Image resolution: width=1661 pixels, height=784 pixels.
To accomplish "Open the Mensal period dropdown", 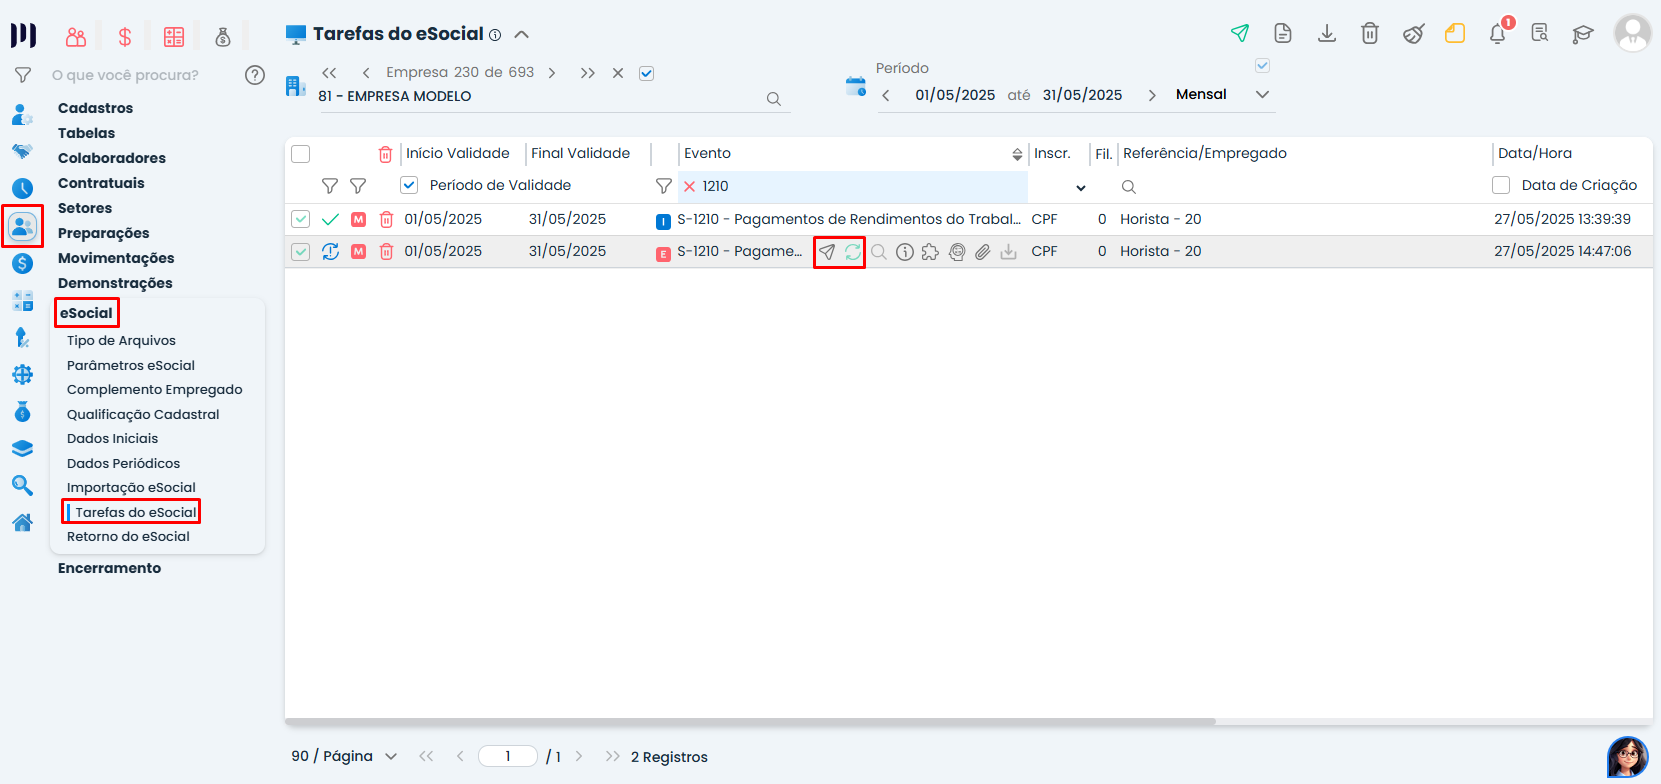I will tap(1262, 95).
